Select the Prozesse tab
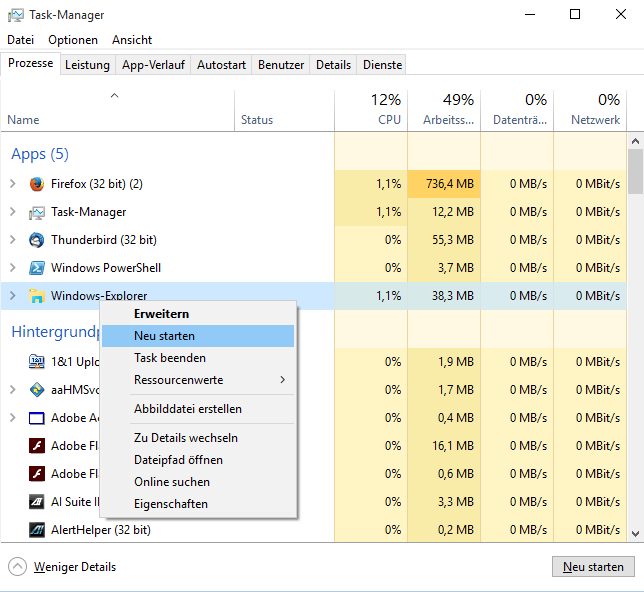Screen dimensions: 644x592 (x=31, y=63)
